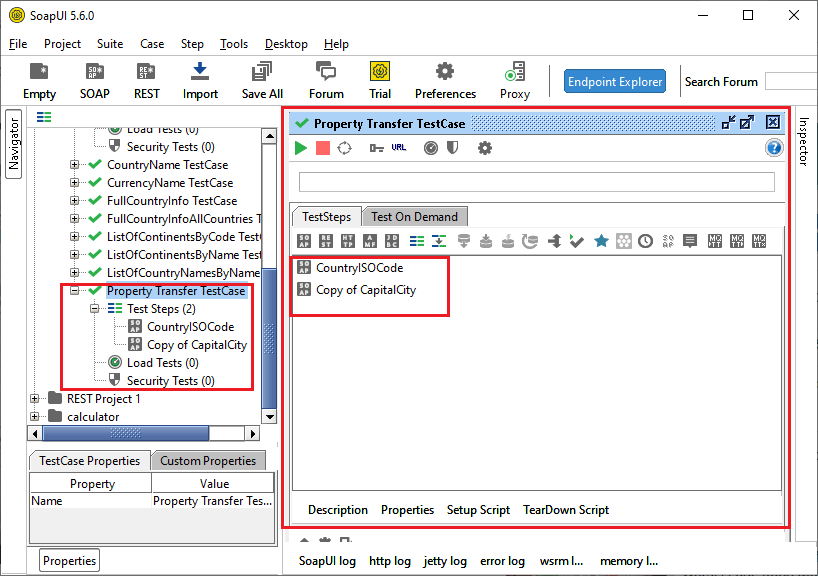The image size is (818, 576).
Task: Create new SOAP project
Action: click(94, 81)
